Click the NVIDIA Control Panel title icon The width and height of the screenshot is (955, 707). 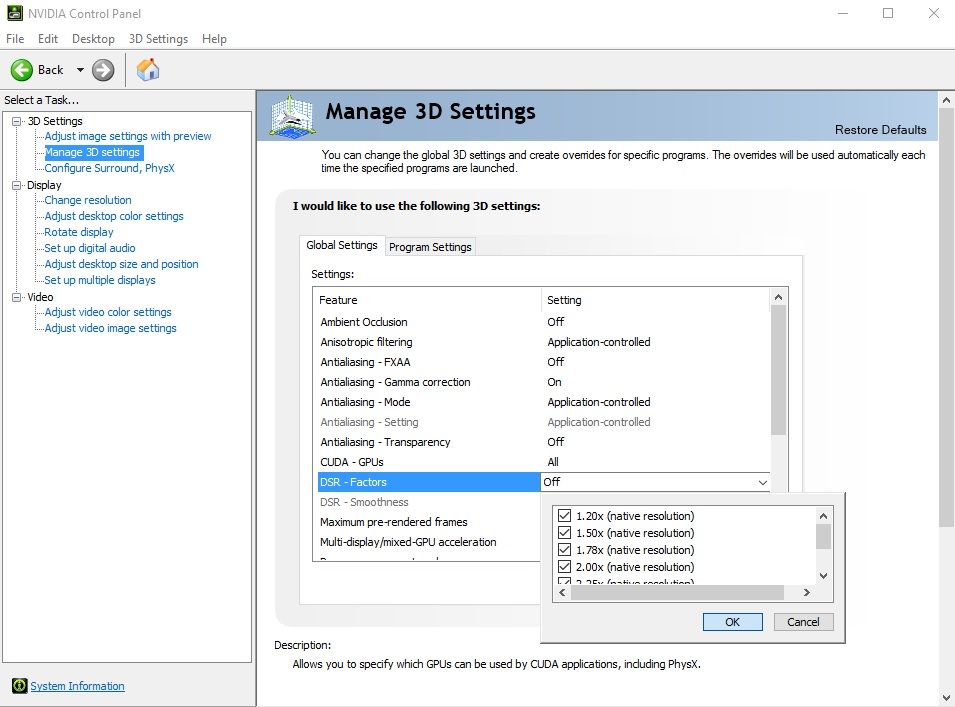point(12,13)
